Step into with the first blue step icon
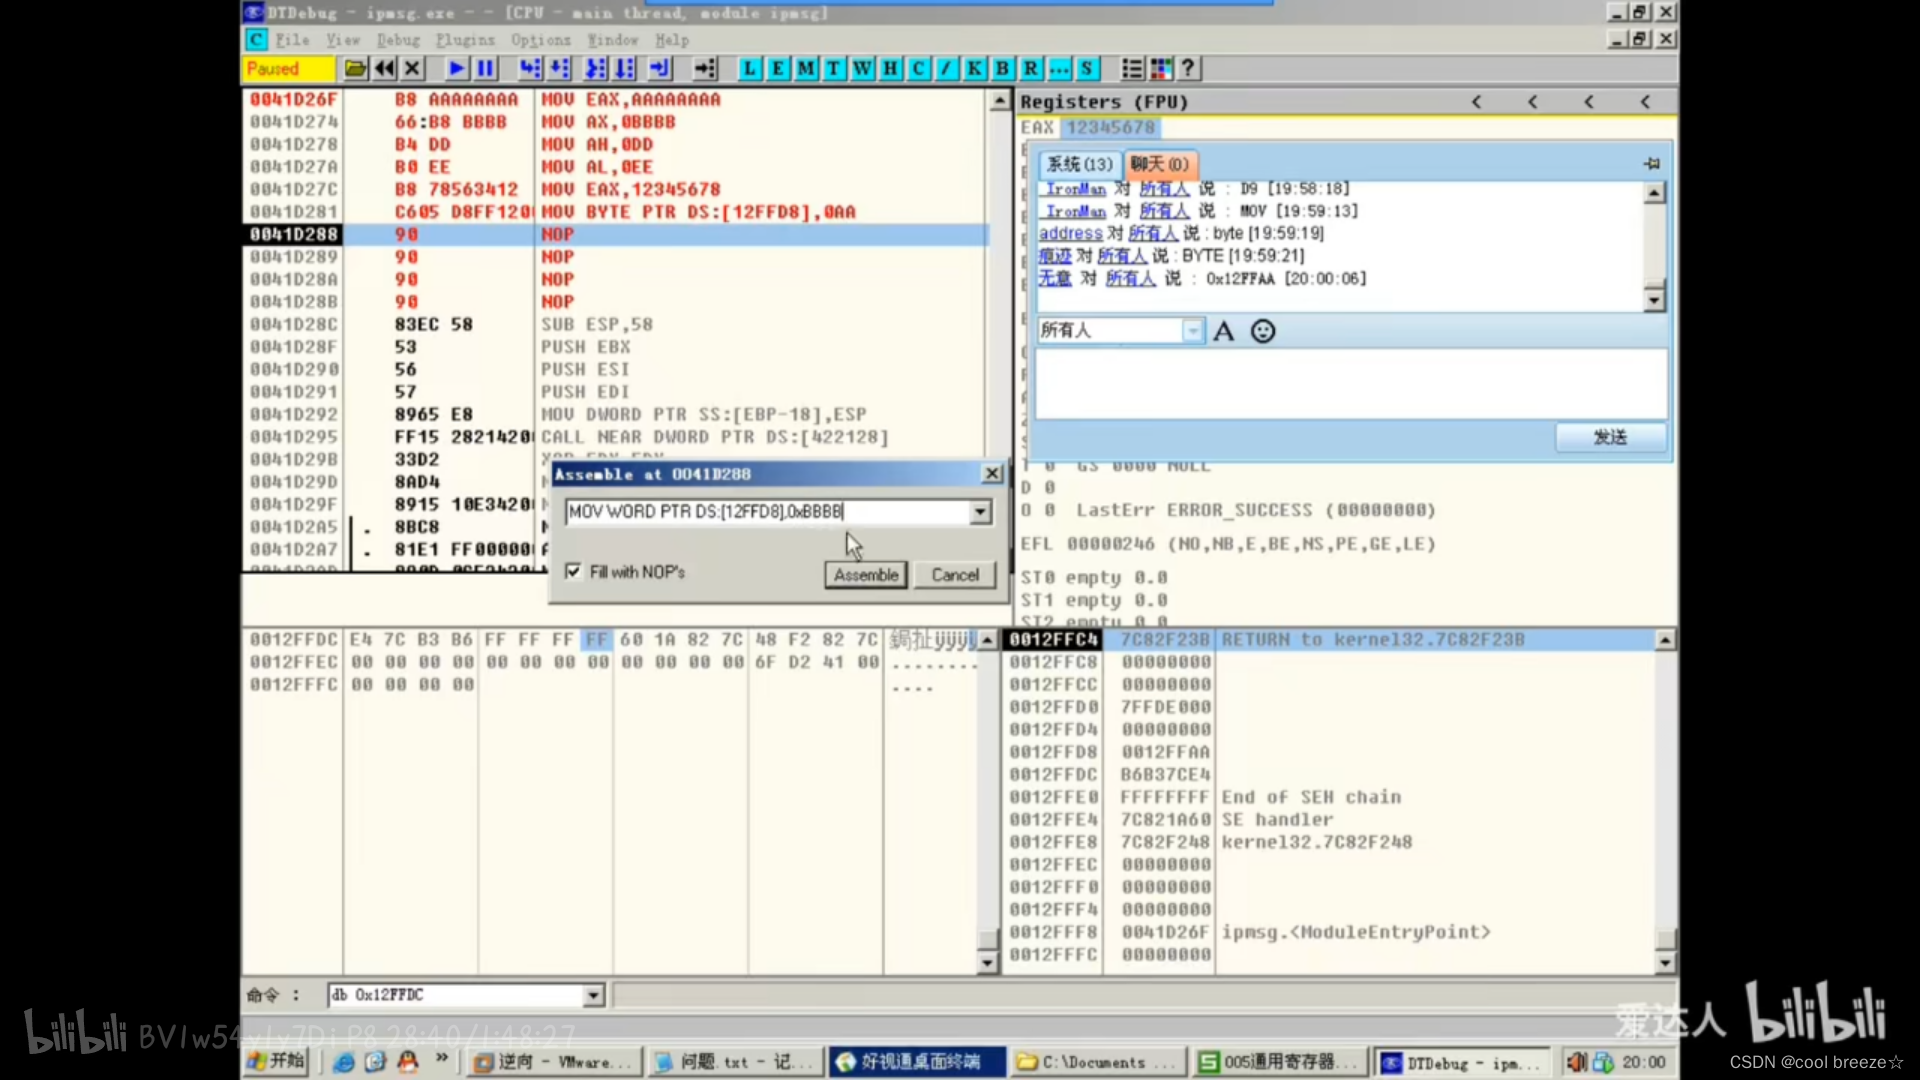1920x1080 pixels. 530,68
